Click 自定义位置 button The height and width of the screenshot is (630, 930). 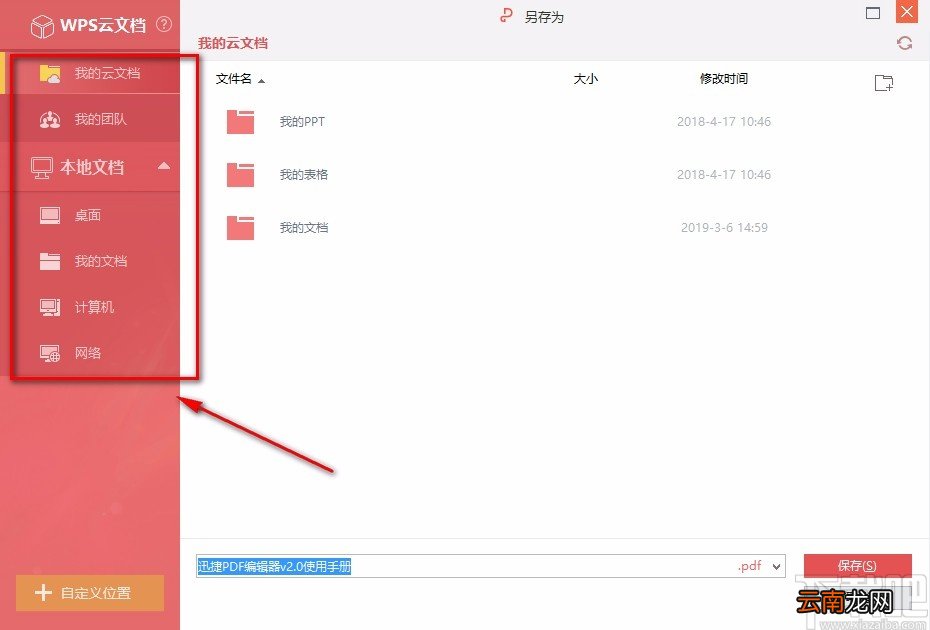(x=90, y=593)
